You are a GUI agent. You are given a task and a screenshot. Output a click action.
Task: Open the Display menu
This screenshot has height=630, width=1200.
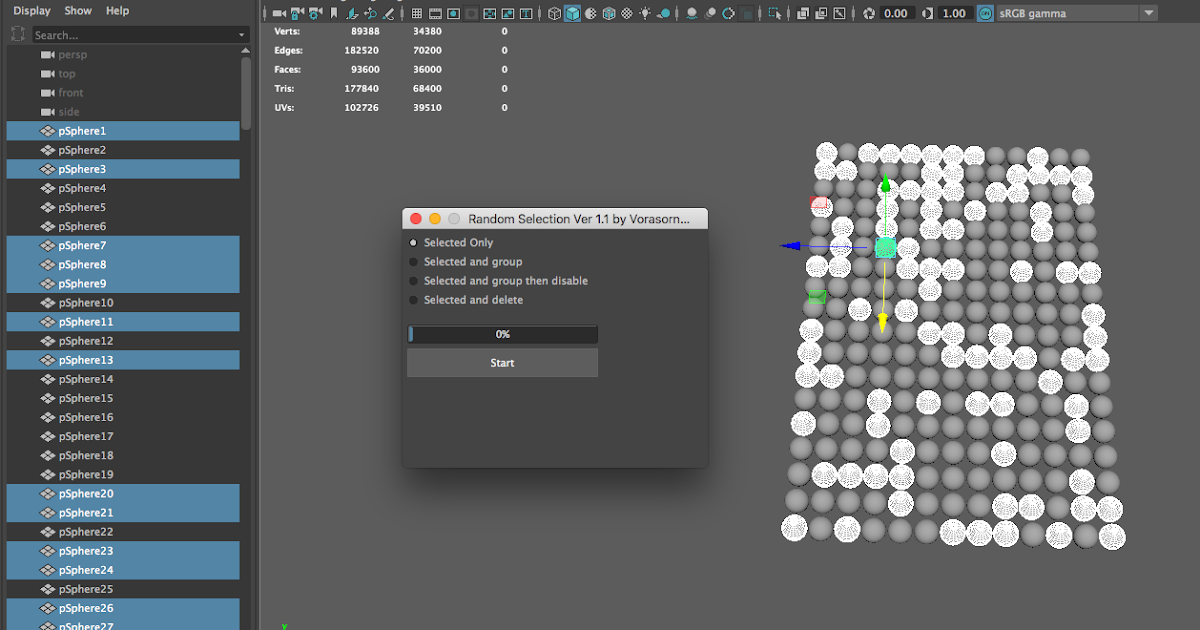click(x=31, y=11)
